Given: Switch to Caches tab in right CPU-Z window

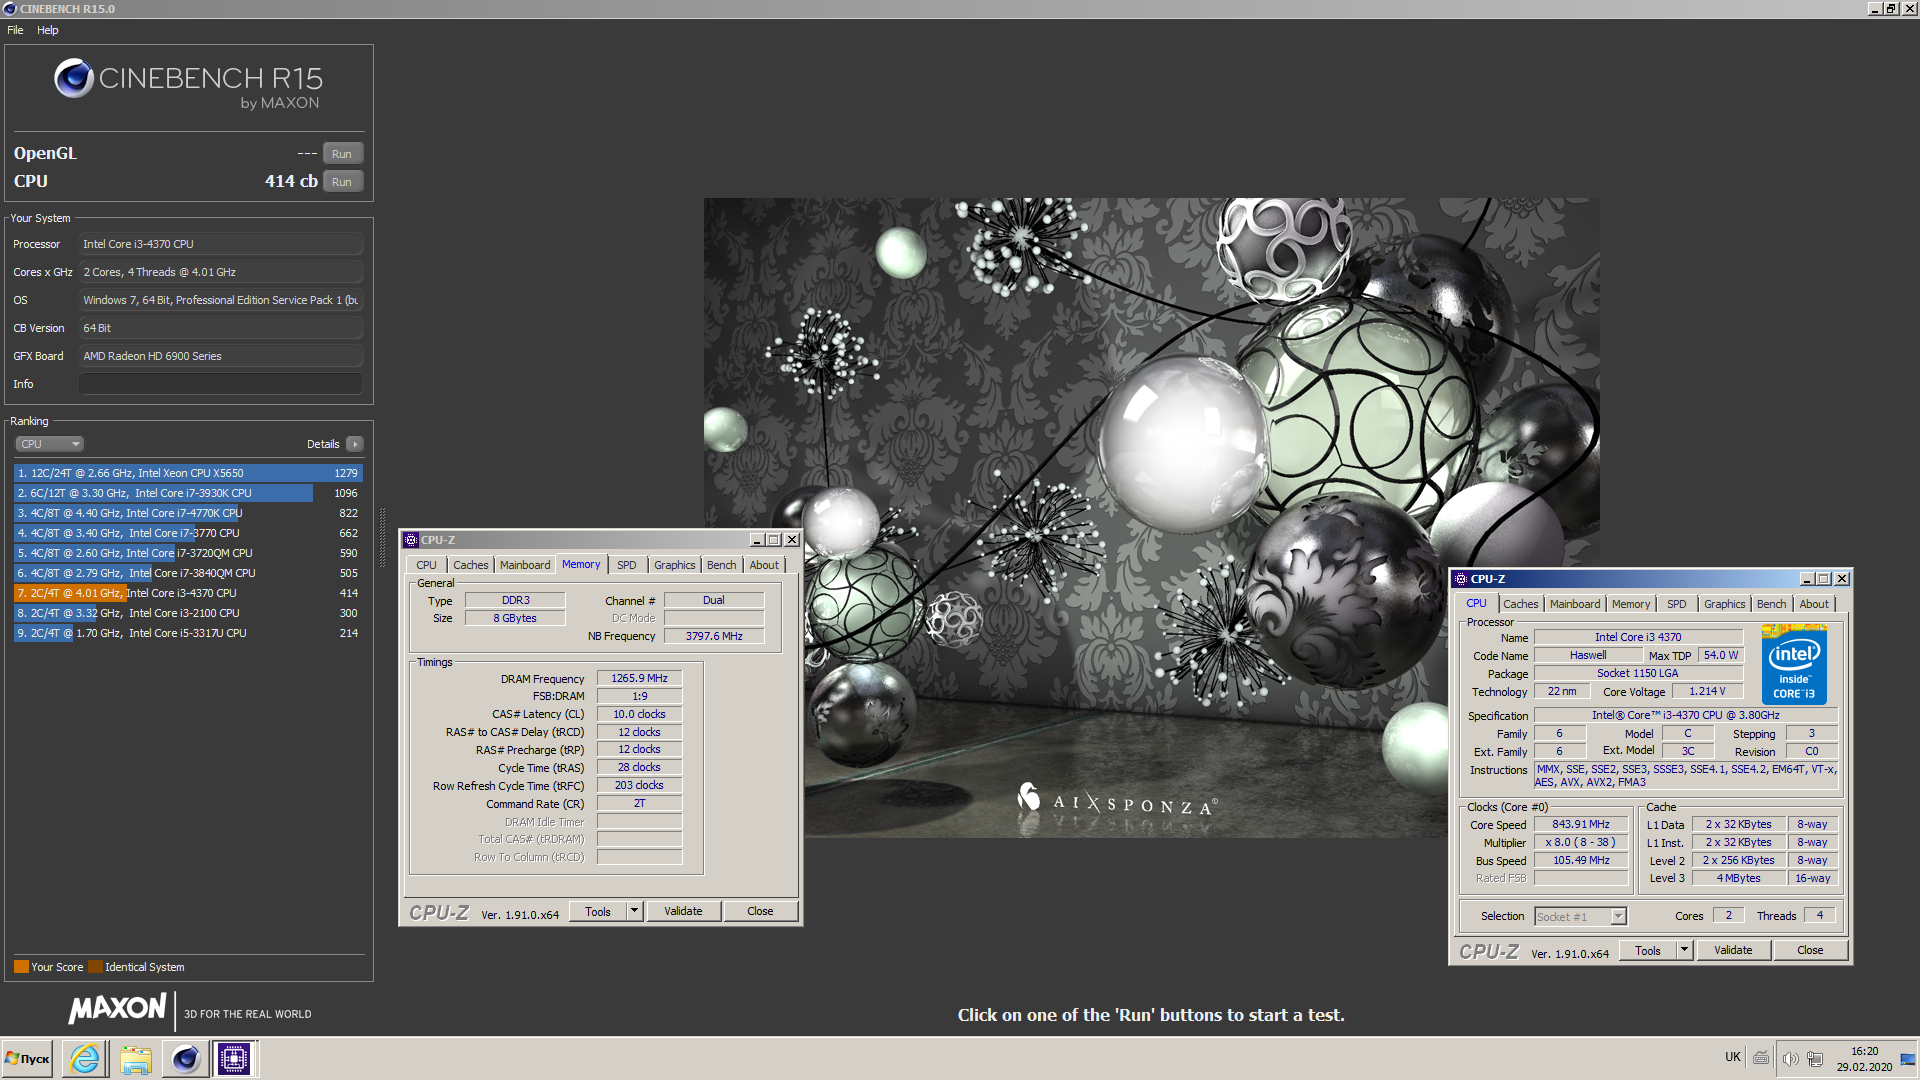Looking at the screenshot, I should pyautogui.click(x=1521, y=604).
